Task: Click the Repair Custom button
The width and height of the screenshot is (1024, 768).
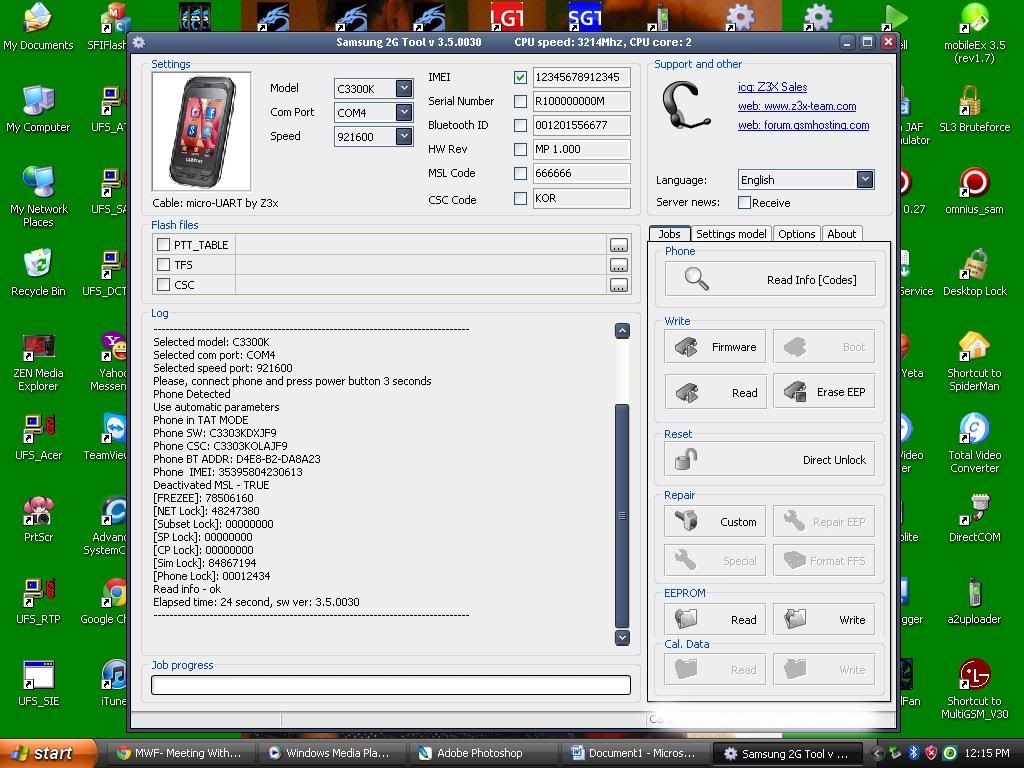Action: pos(715,521)
